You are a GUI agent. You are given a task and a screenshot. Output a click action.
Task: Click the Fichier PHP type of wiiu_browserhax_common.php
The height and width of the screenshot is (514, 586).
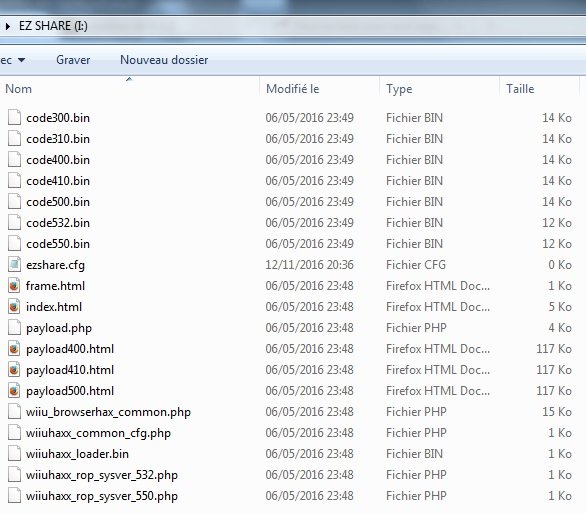(416, 412)
